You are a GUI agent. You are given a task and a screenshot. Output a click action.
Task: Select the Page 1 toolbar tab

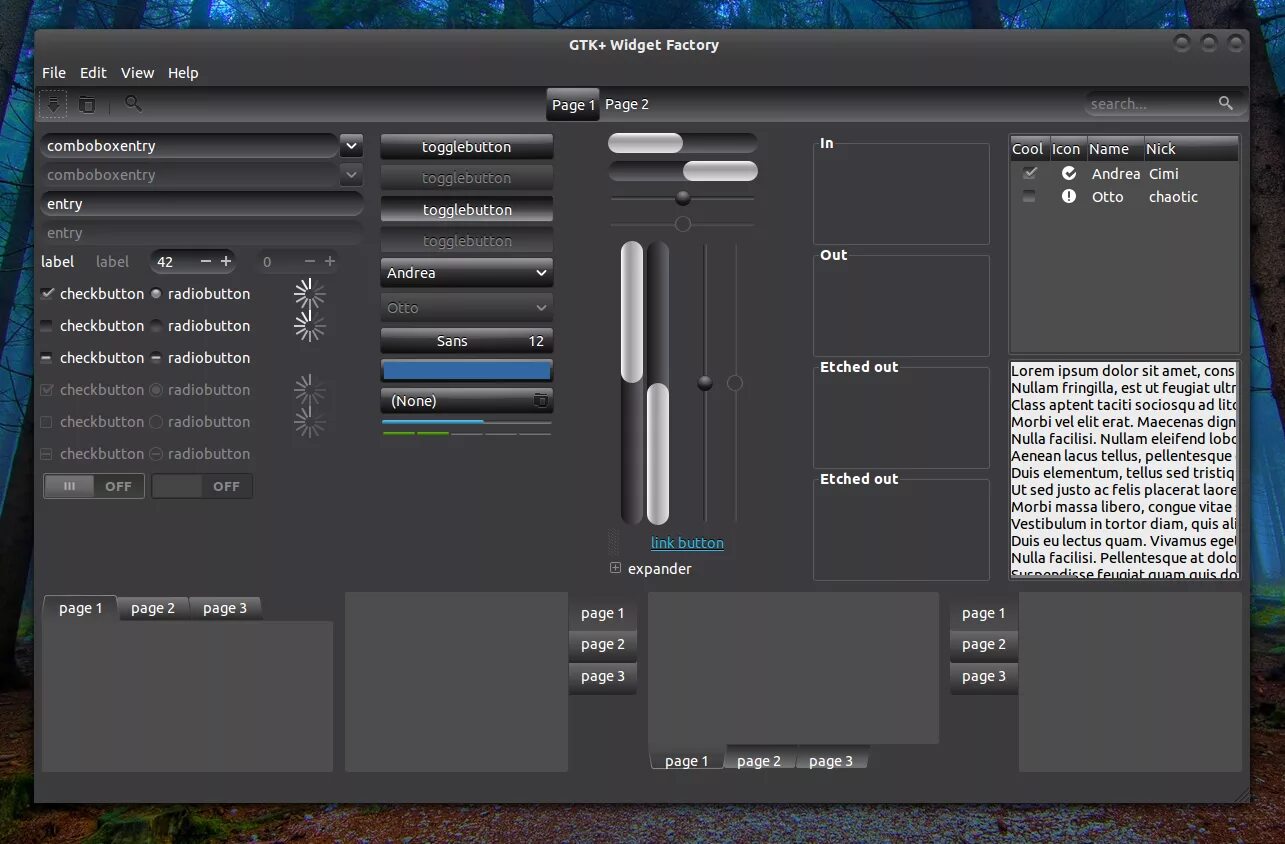pos(573,104)
